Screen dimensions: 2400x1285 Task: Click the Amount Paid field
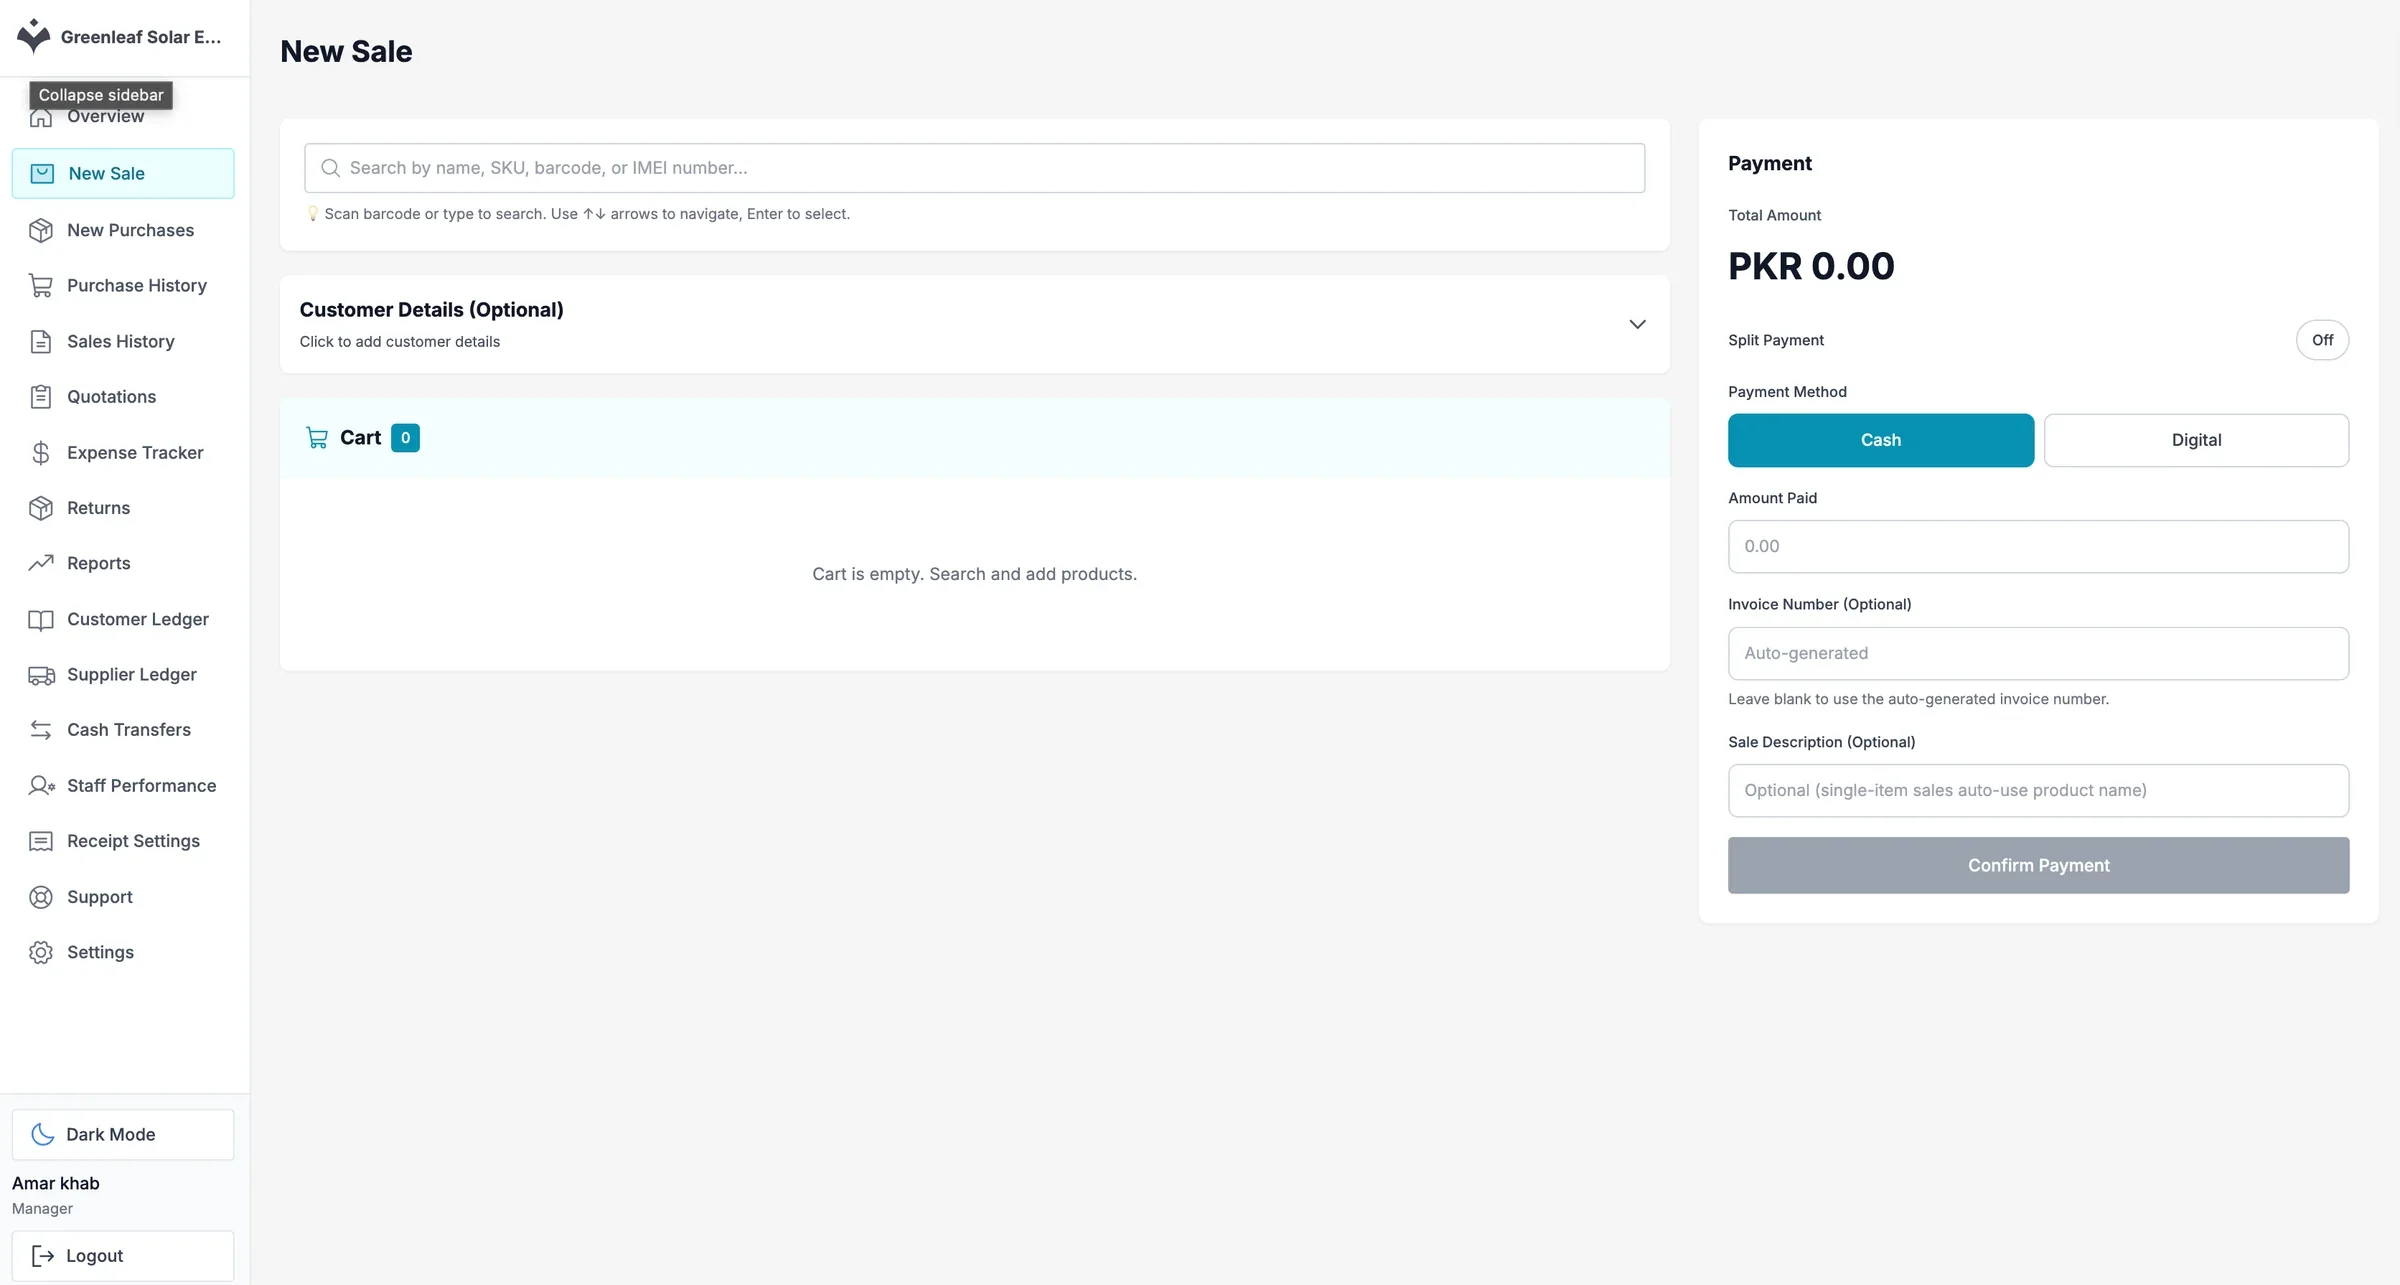[2038, 546]
